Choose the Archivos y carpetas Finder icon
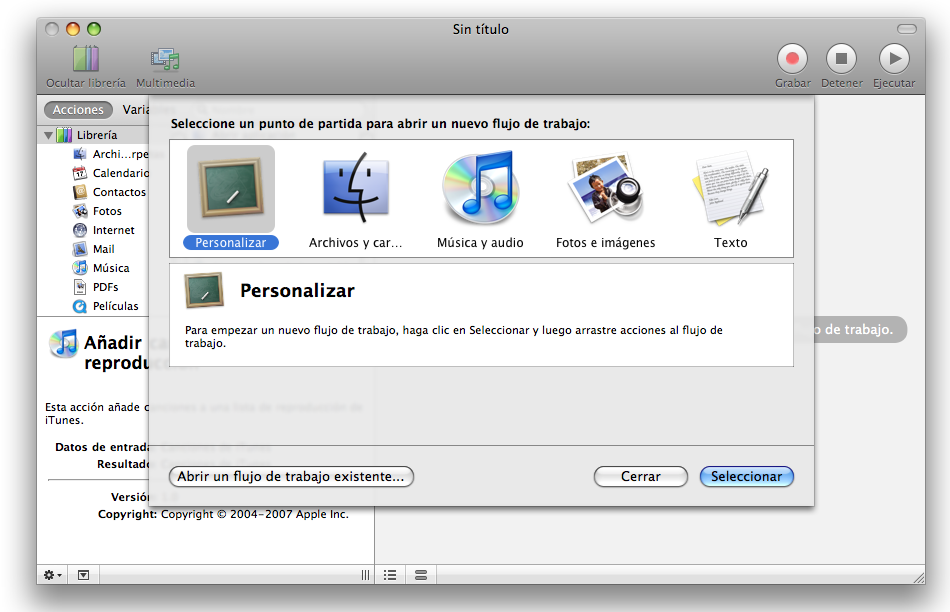 click(356, 187)
